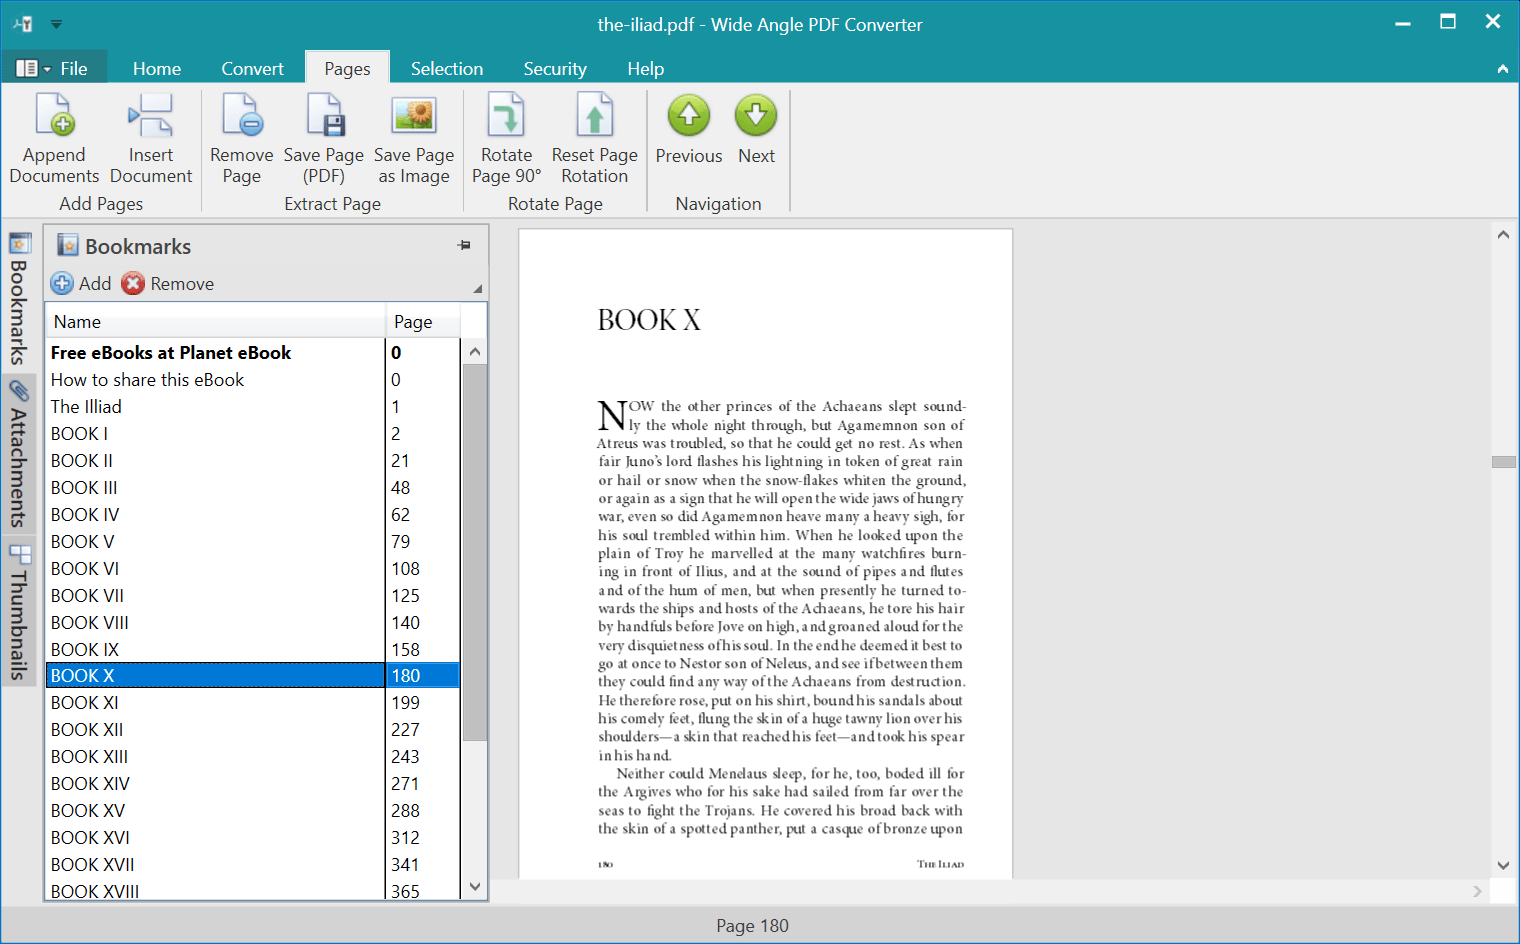Viewport: 1520px width, 944px height.
Task: Select the 'BOOK II' bookmark
Action: (x=216, y=460)
